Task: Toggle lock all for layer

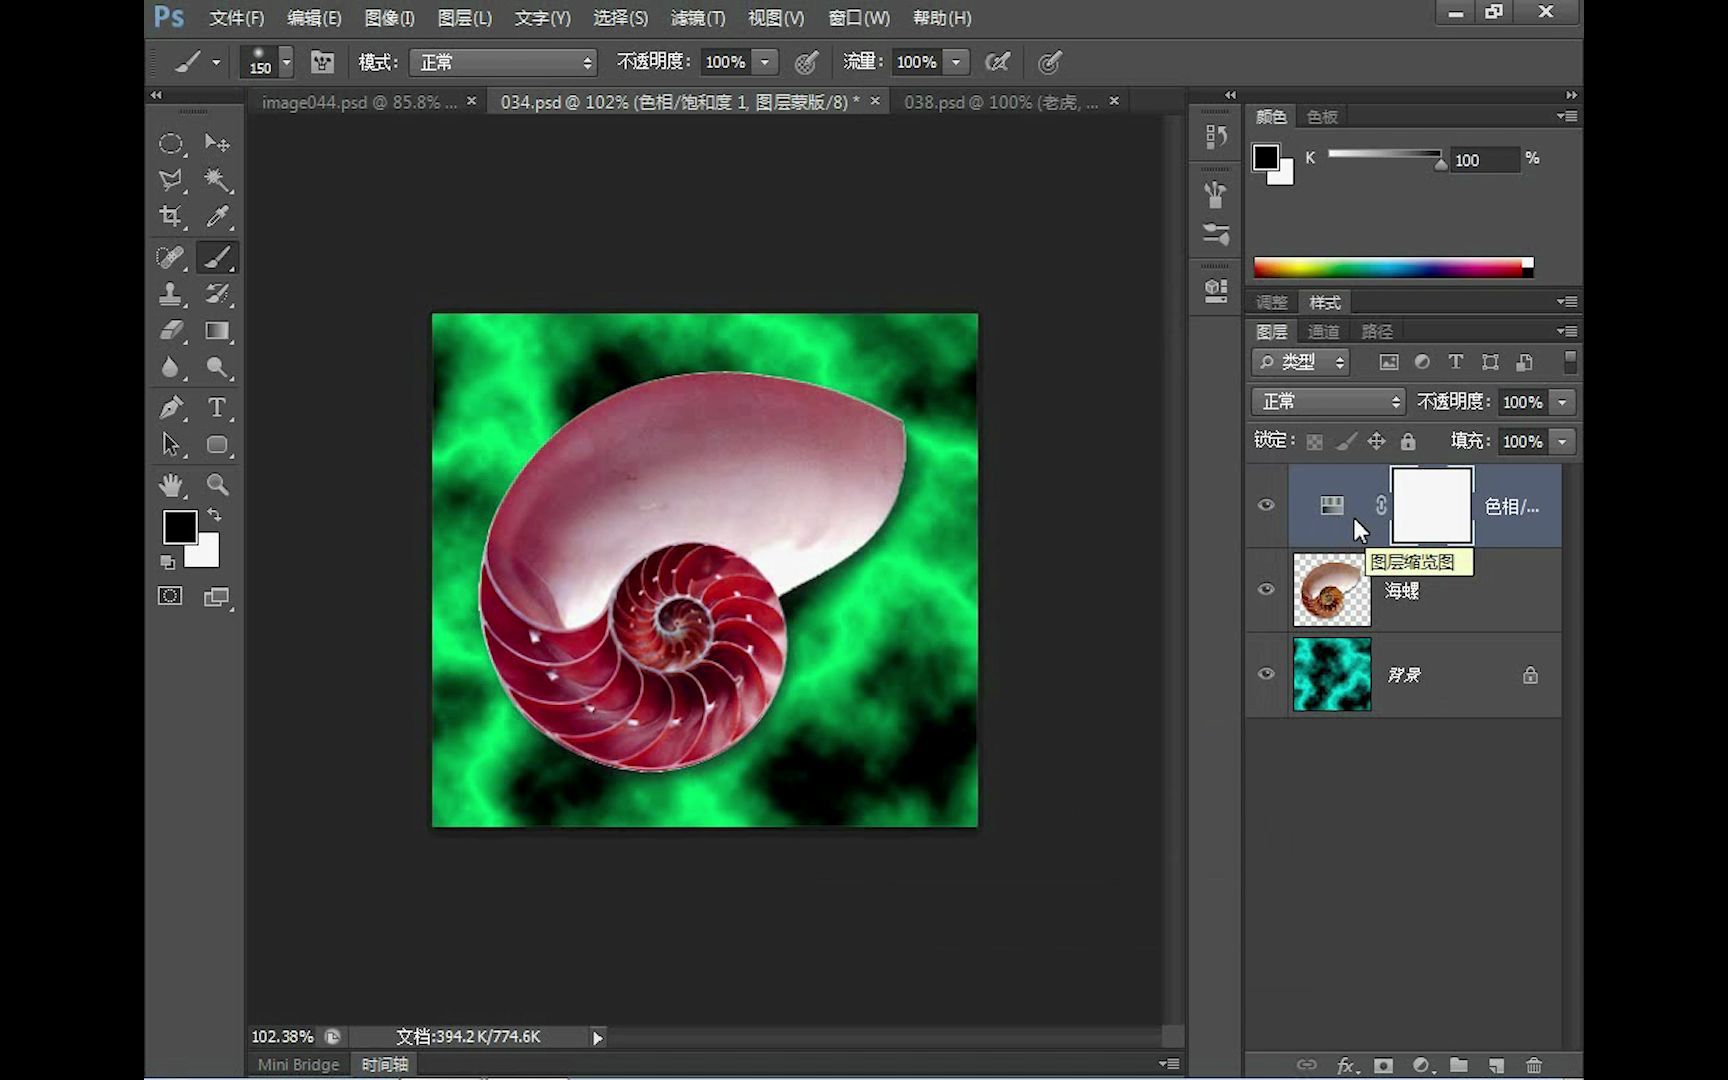Action: pyautogui.click(x=1408, y=441)
